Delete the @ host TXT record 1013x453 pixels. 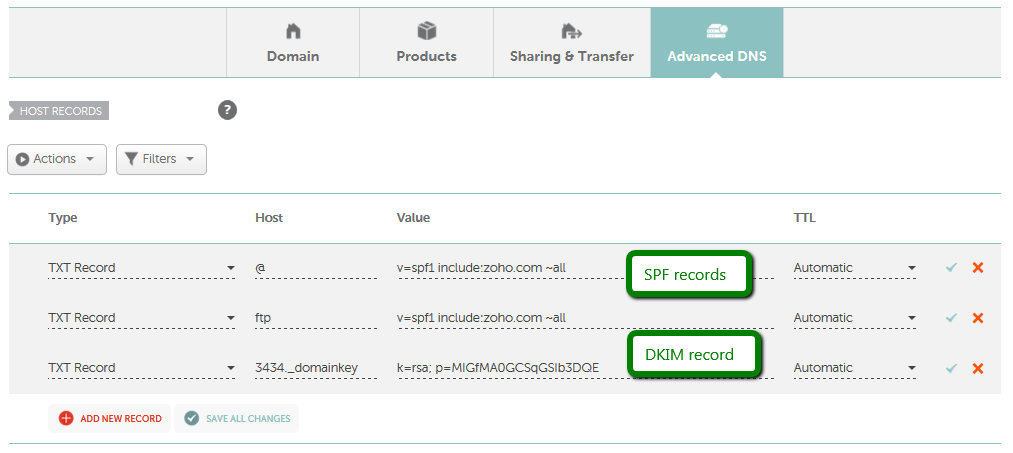point(978,268)
